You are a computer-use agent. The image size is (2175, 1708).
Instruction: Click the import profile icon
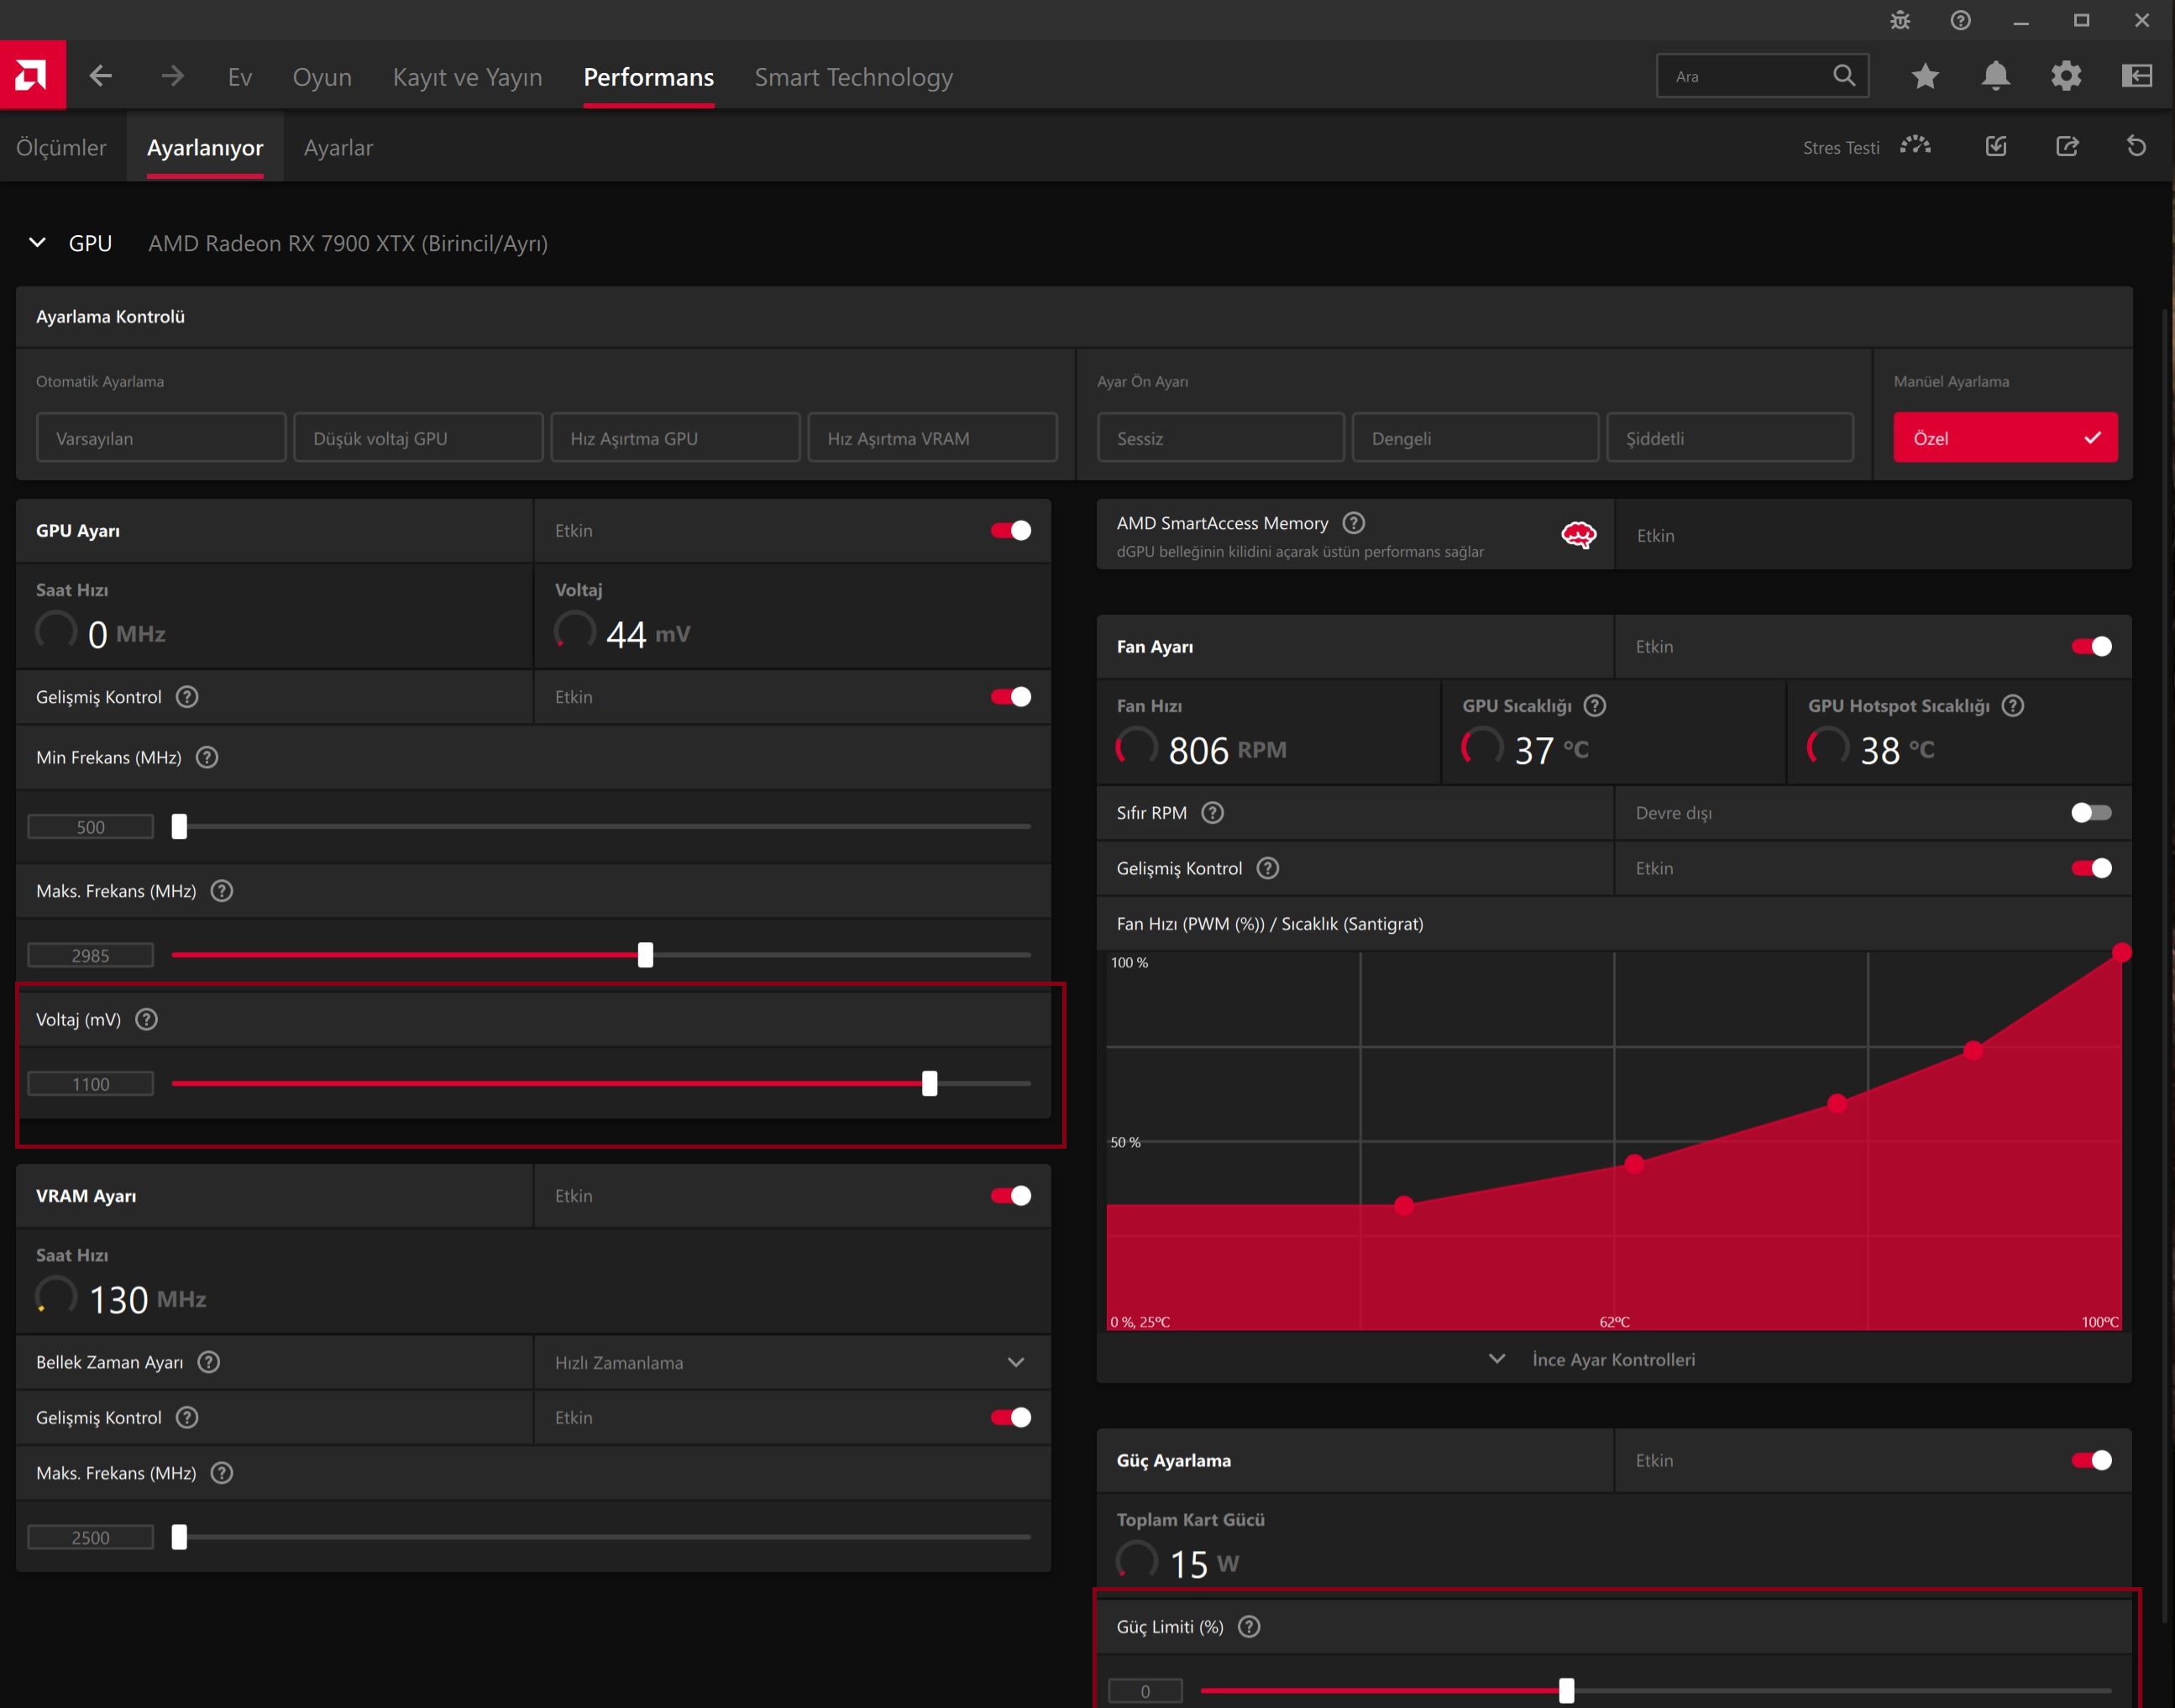coord(1996,147)
